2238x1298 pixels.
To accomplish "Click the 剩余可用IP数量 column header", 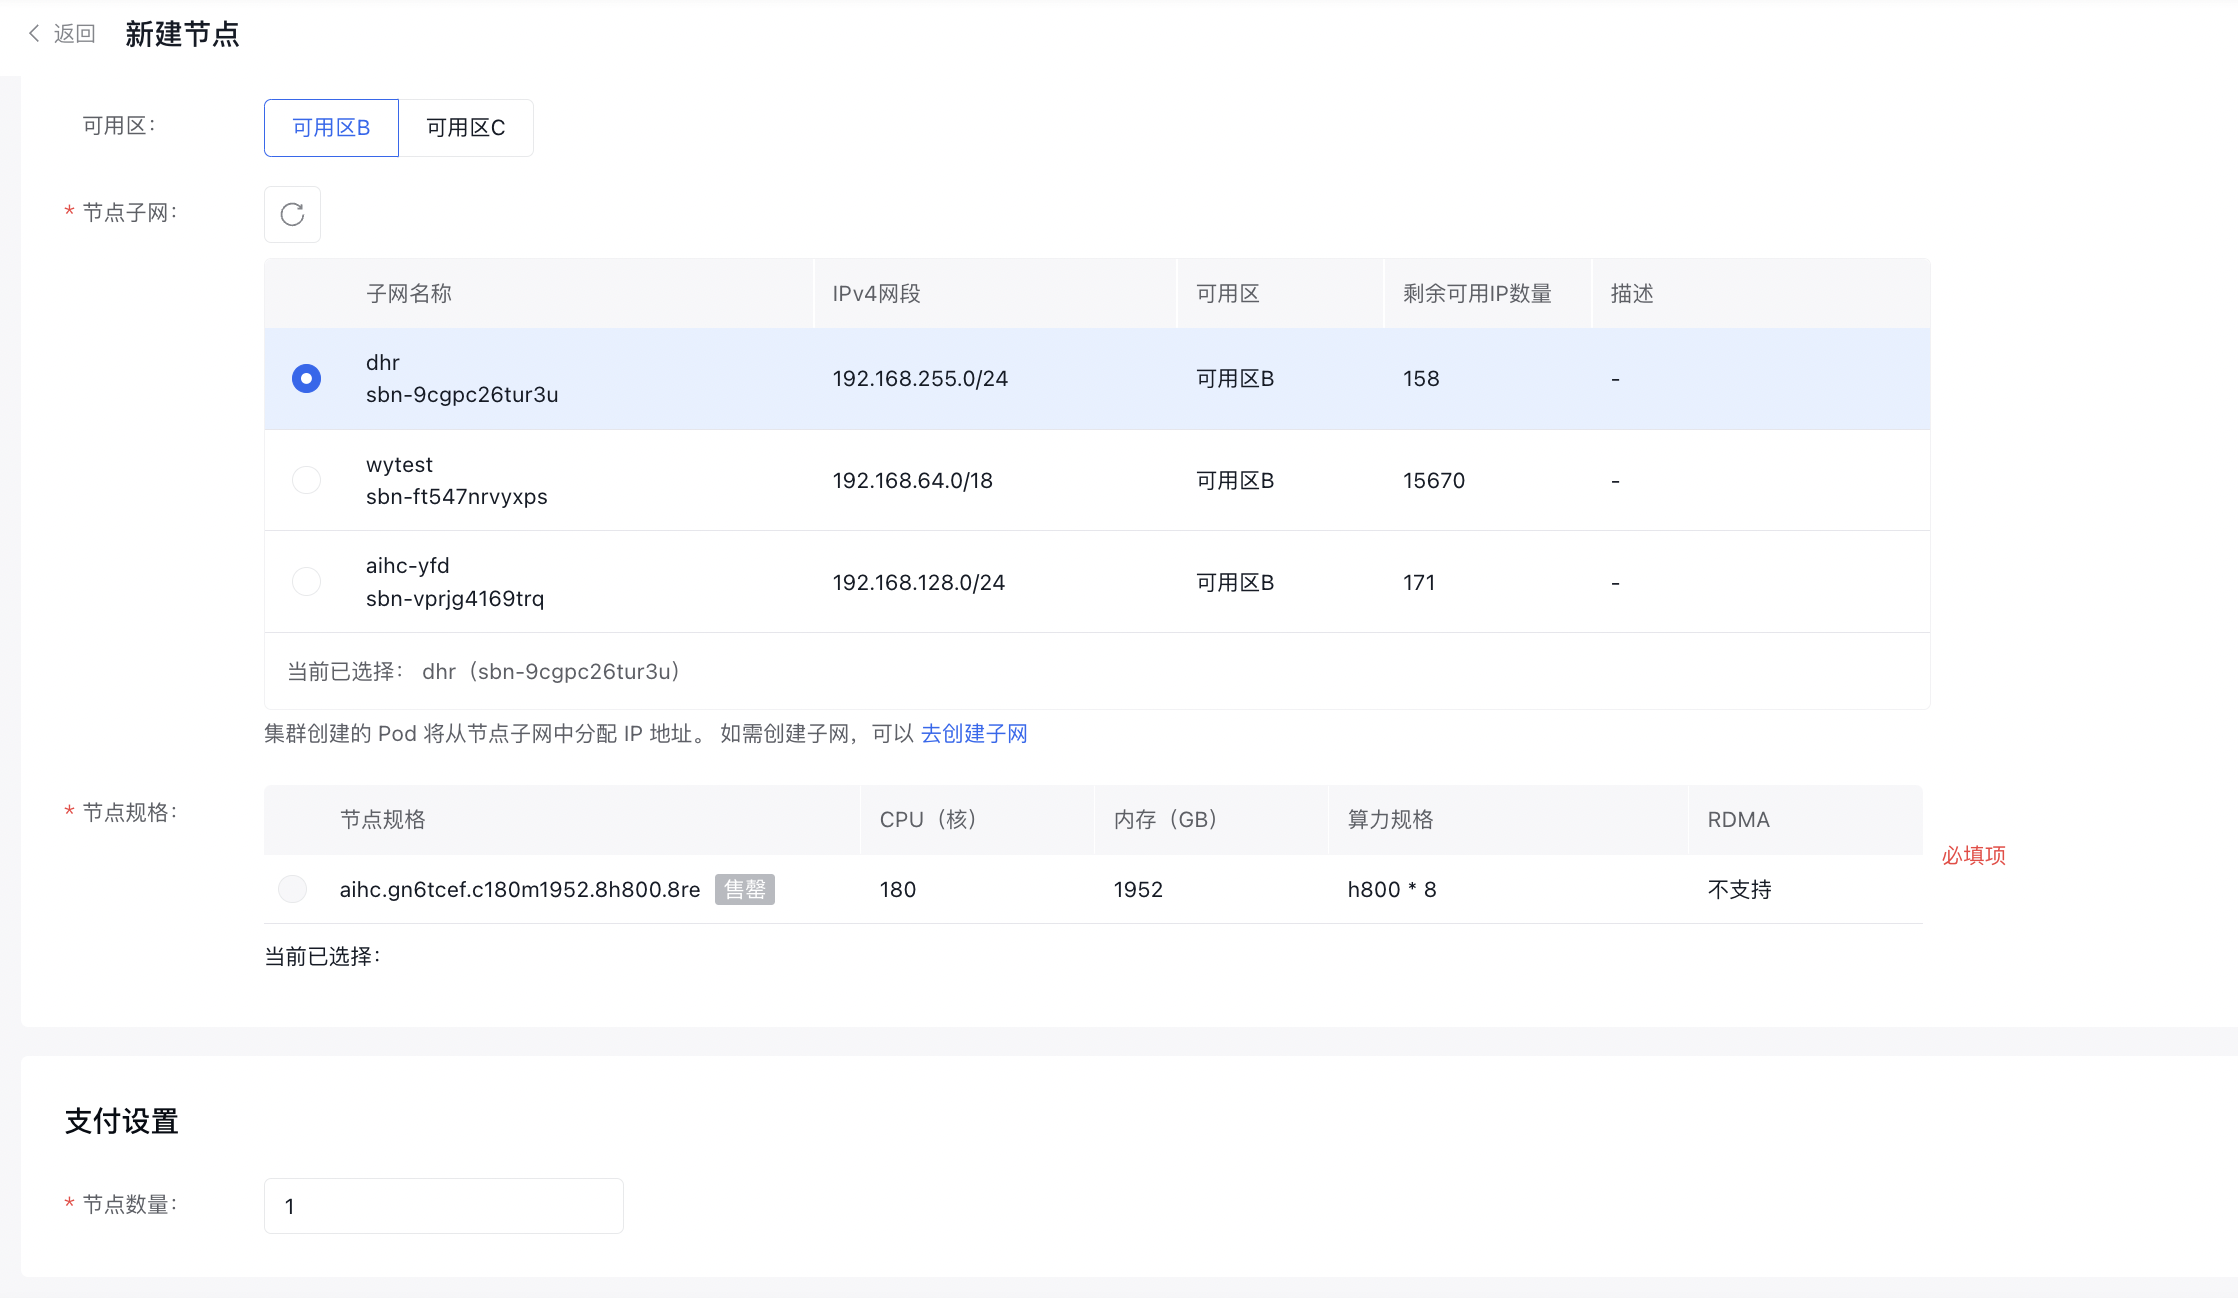I will point(1477,294).
